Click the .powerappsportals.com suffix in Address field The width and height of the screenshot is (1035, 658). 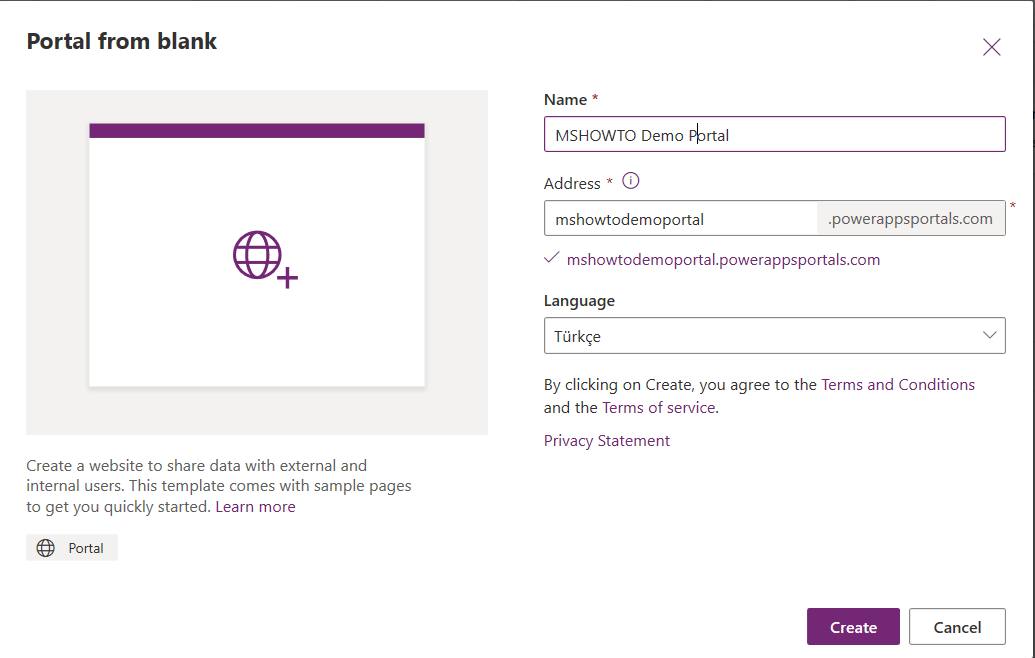coord(910,218)
